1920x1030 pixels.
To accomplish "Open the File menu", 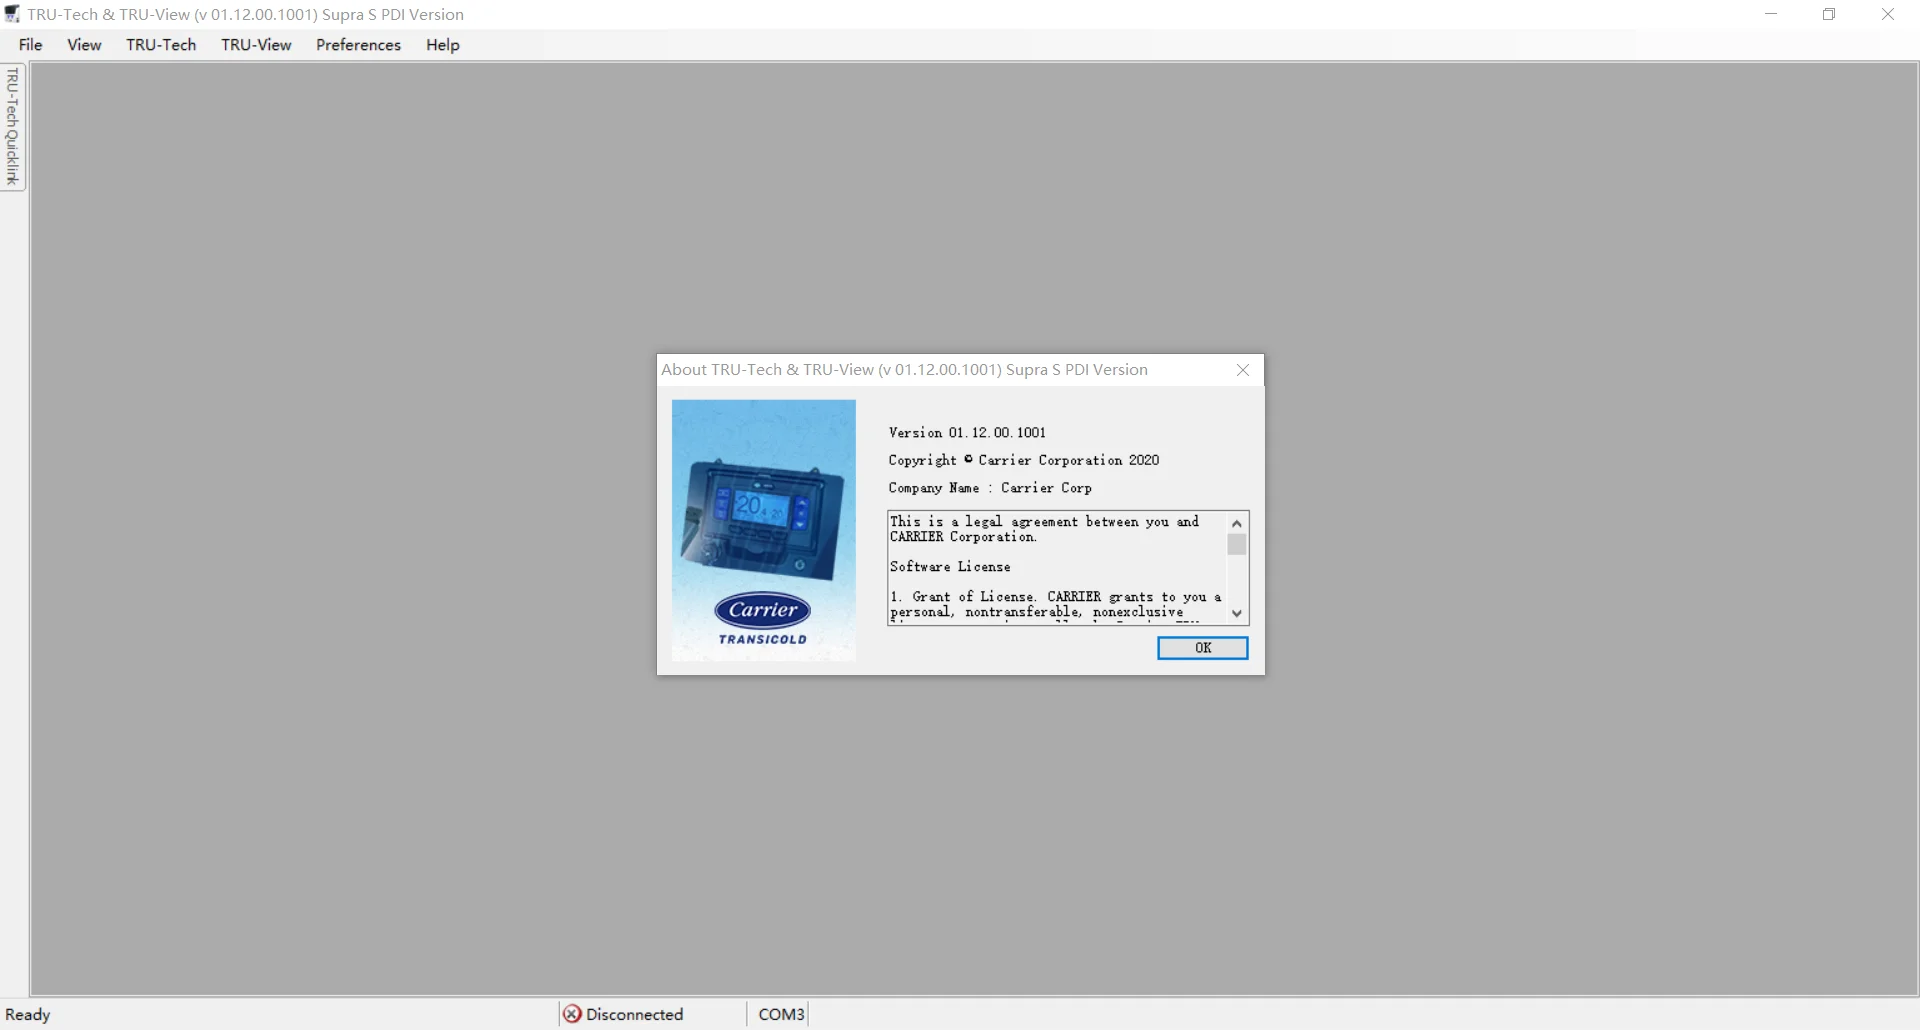I will click(x=31, y=45).
